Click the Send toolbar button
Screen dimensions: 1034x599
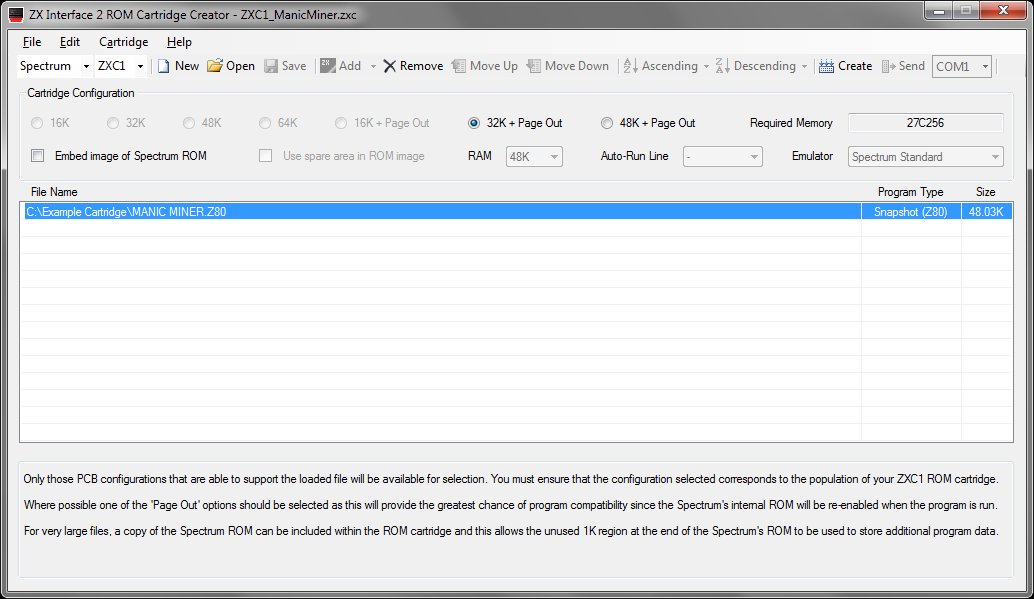pyautogui.click(x=903, y=66)
